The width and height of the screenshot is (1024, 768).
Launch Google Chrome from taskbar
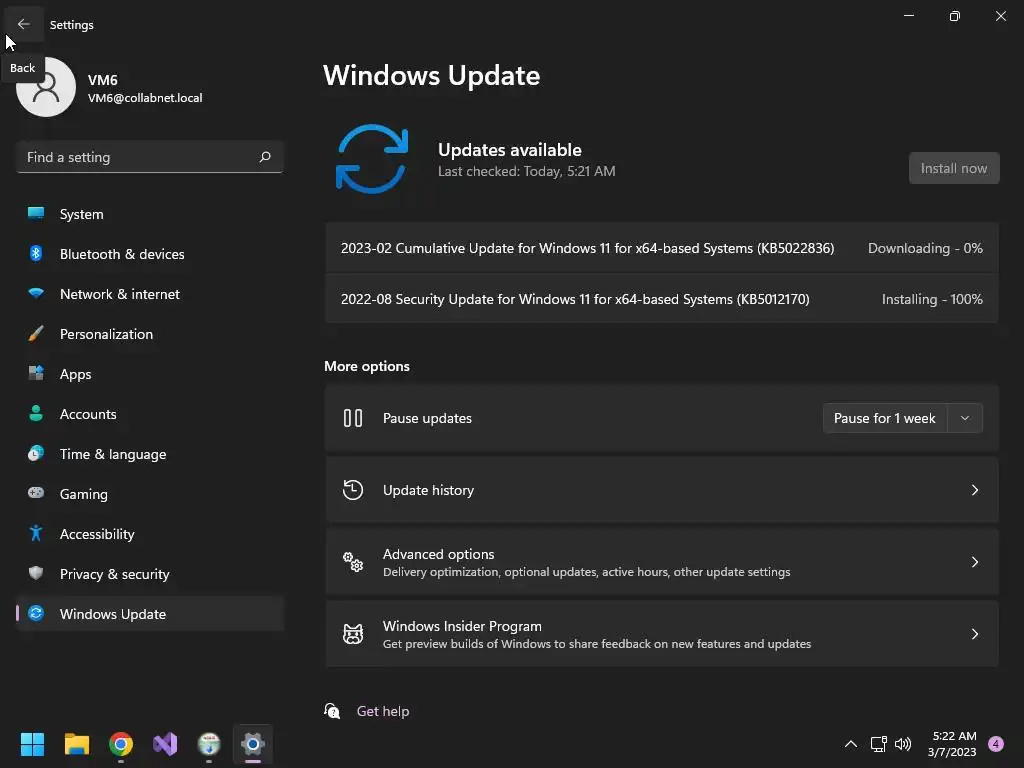pos(121,744)
